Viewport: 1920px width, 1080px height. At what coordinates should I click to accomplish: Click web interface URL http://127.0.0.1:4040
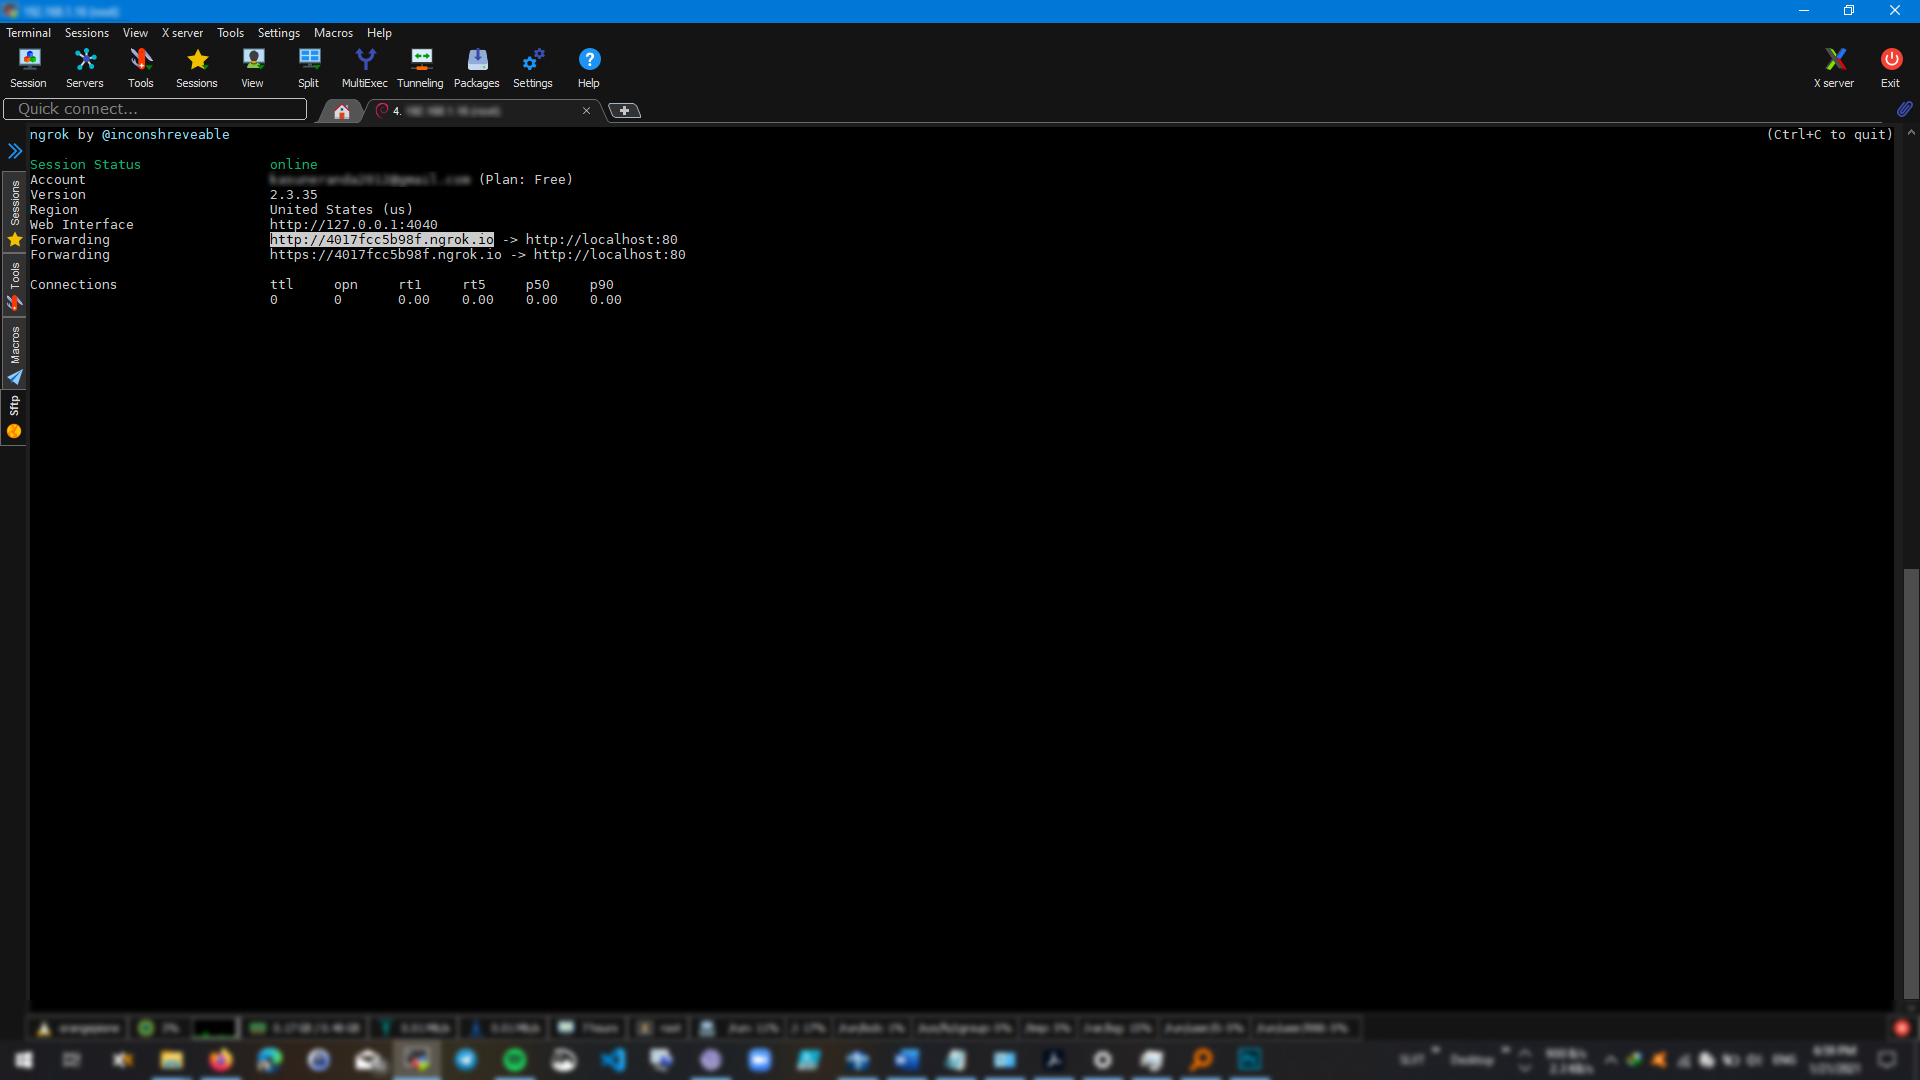(x=354, y=225)
